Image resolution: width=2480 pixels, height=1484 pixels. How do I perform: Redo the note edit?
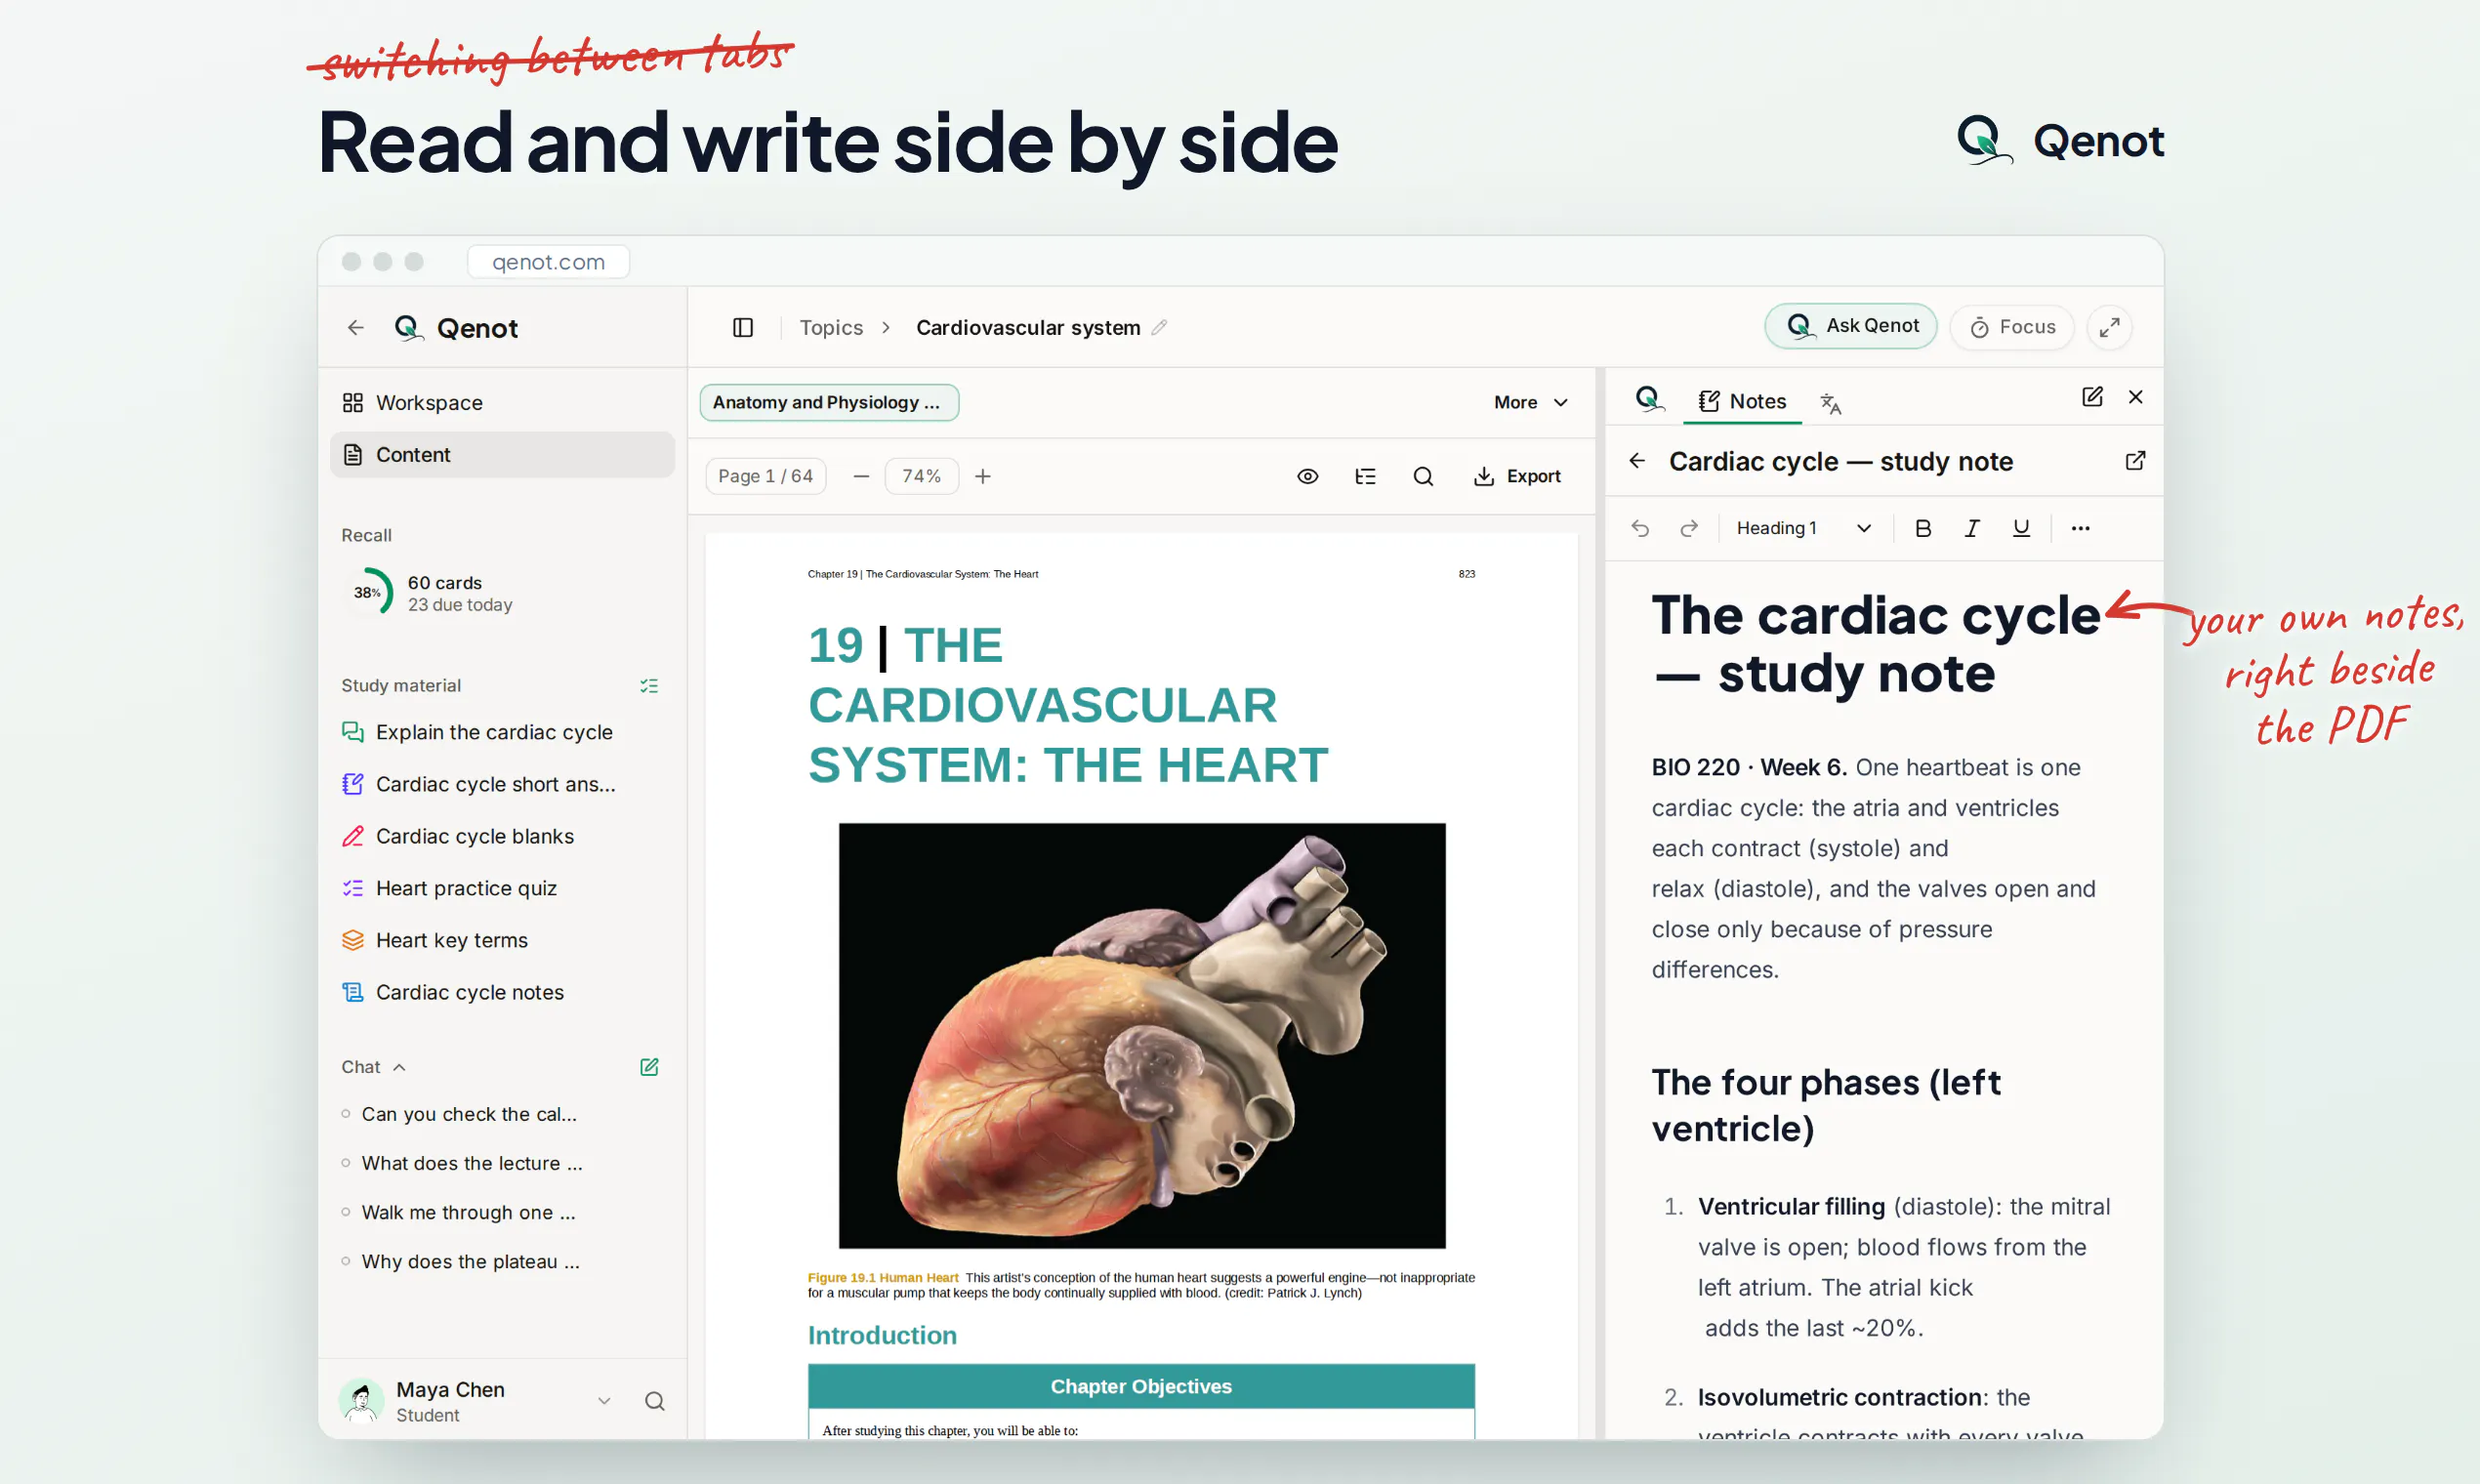[1689, 528]
